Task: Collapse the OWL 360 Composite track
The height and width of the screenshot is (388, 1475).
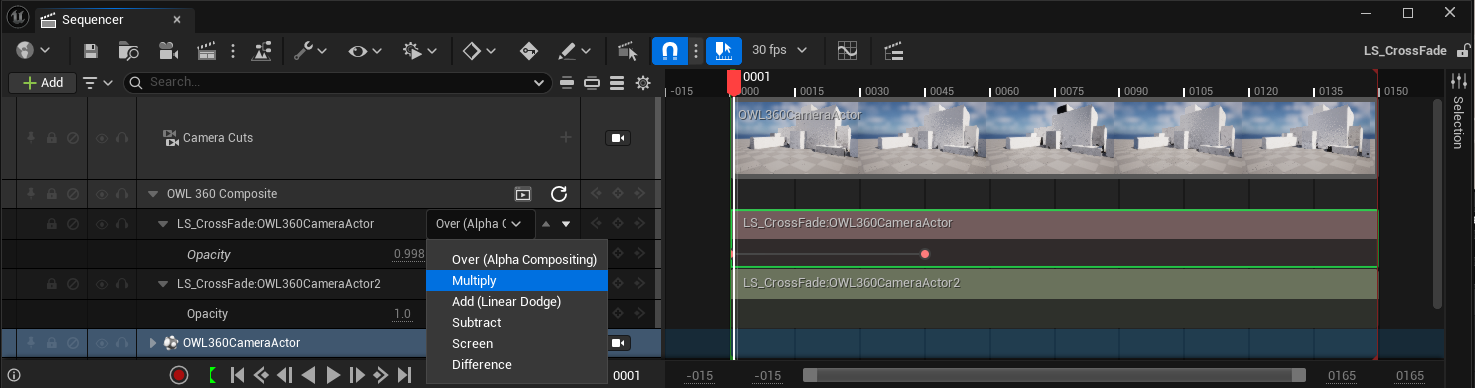Action: coord(153,194)
